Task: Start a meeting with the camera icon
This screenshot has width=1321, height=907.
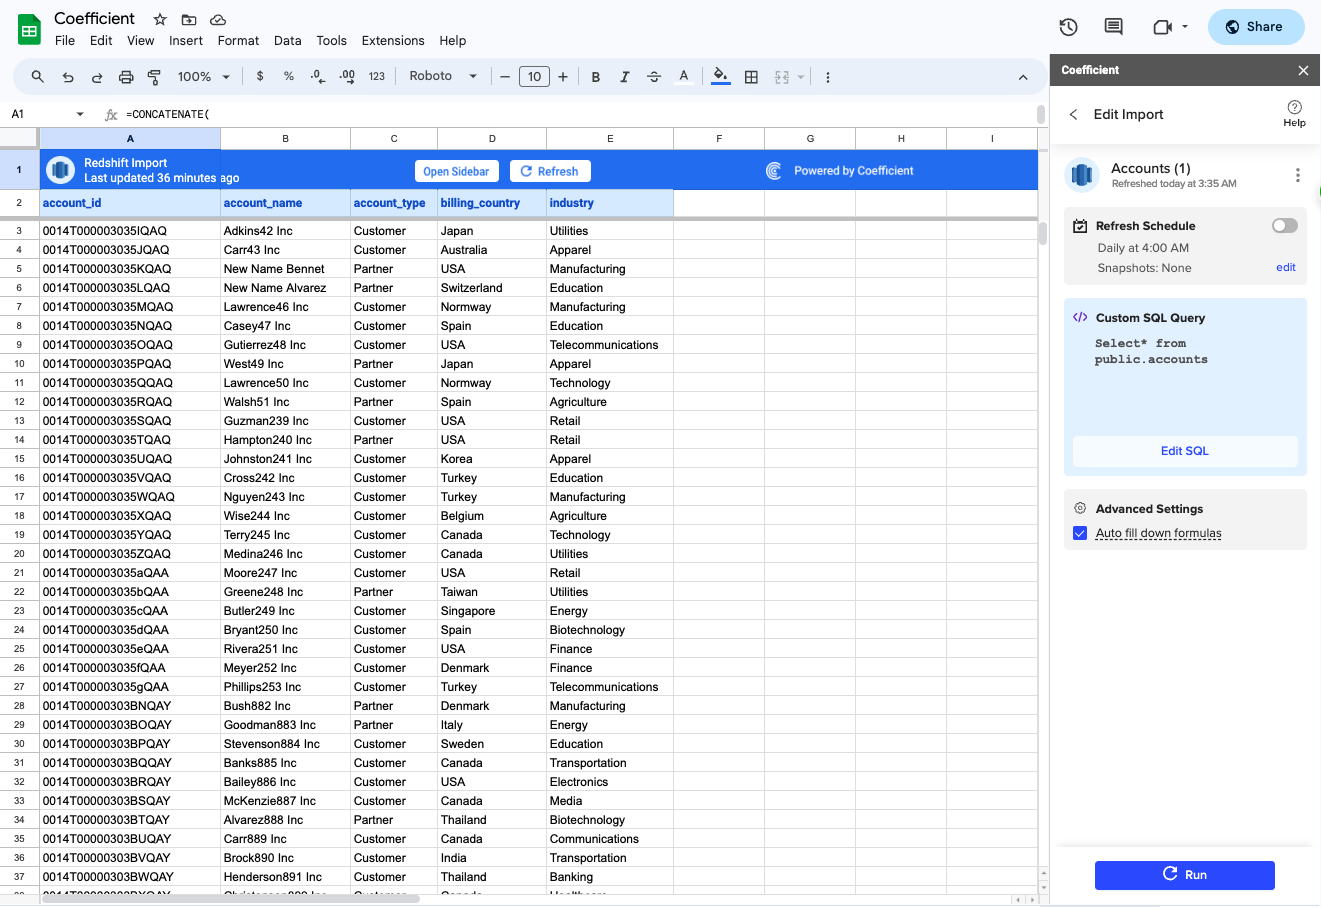Action: (1162, 27)
